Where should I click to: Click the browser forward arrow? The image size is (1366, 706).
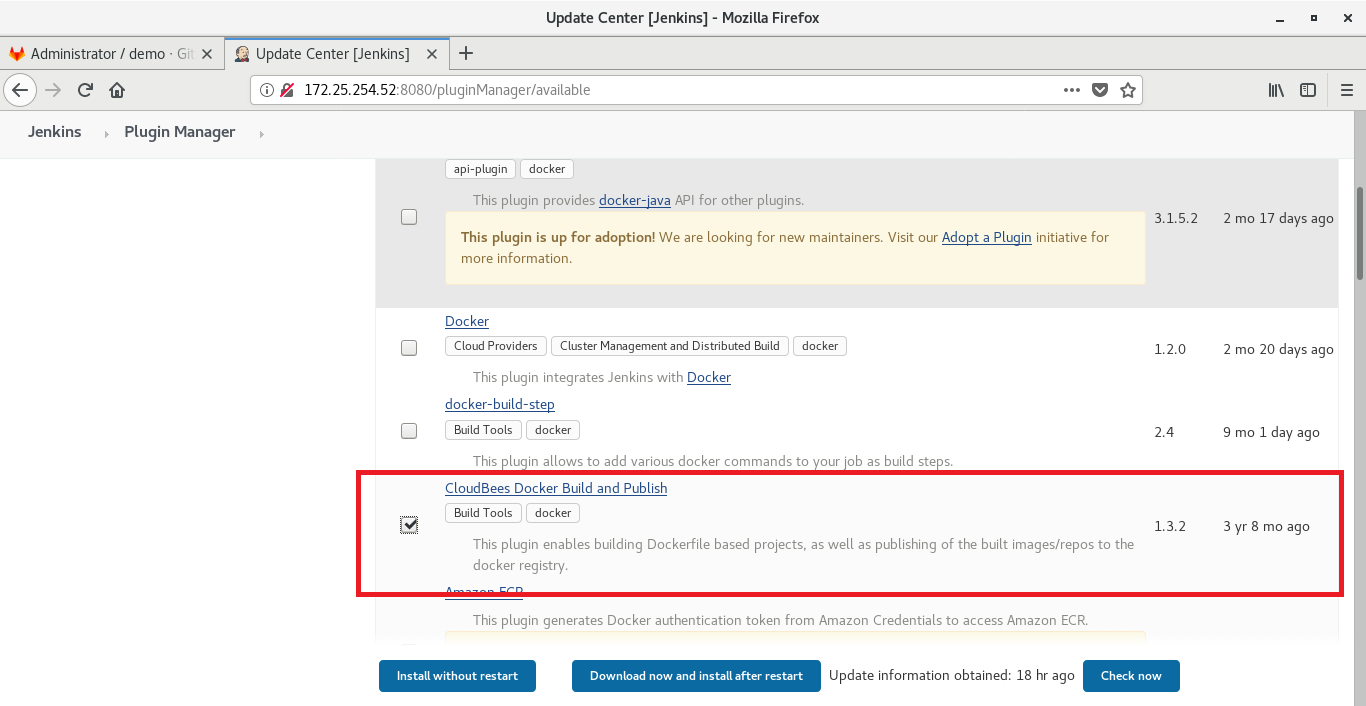click(x=54, y=90)
